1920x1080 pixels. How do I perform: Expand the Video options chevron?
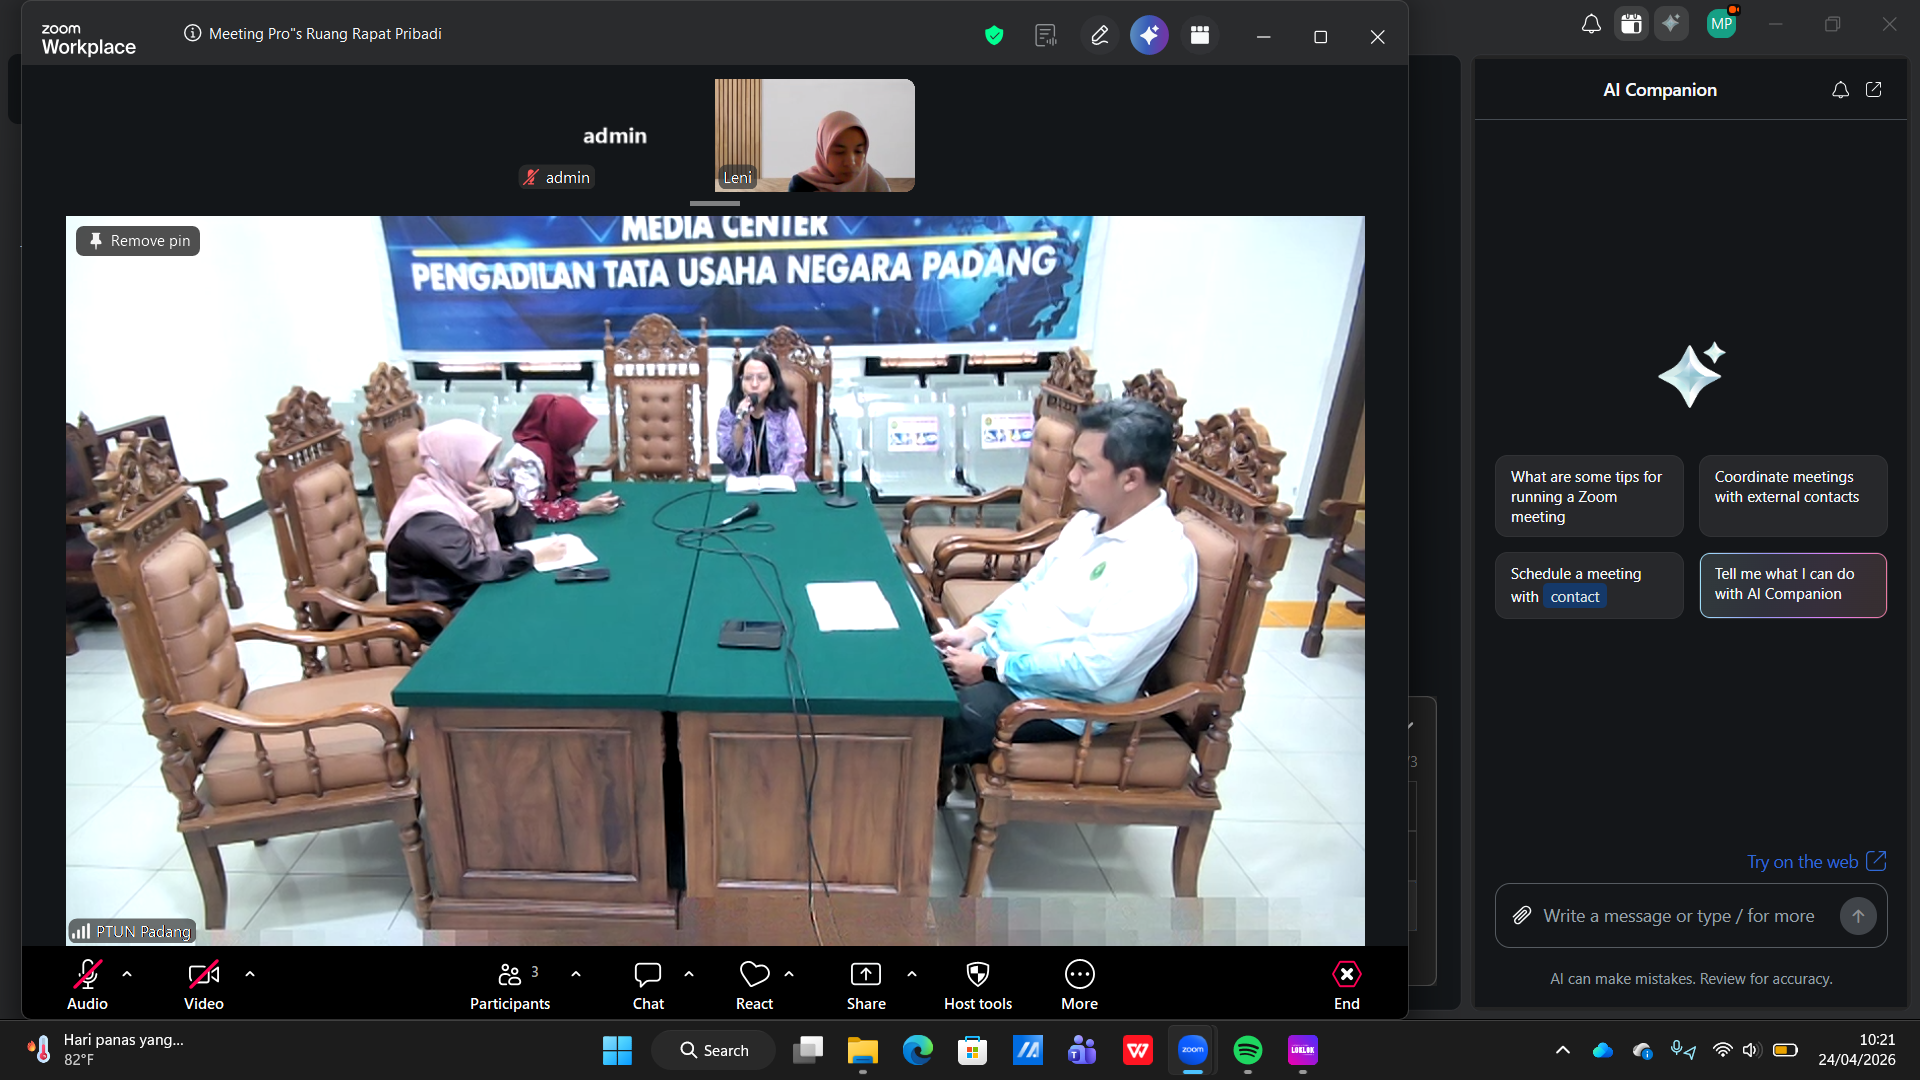tap(249, 975)
